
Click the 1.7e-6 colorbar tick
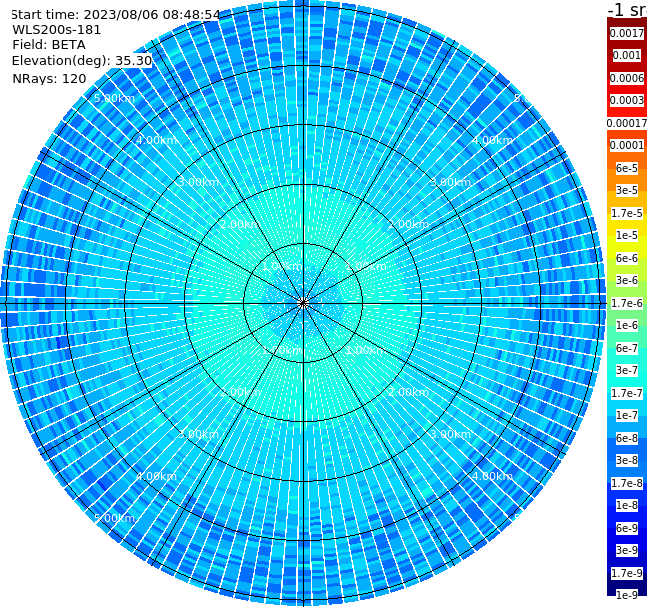[x=627, y=303]
